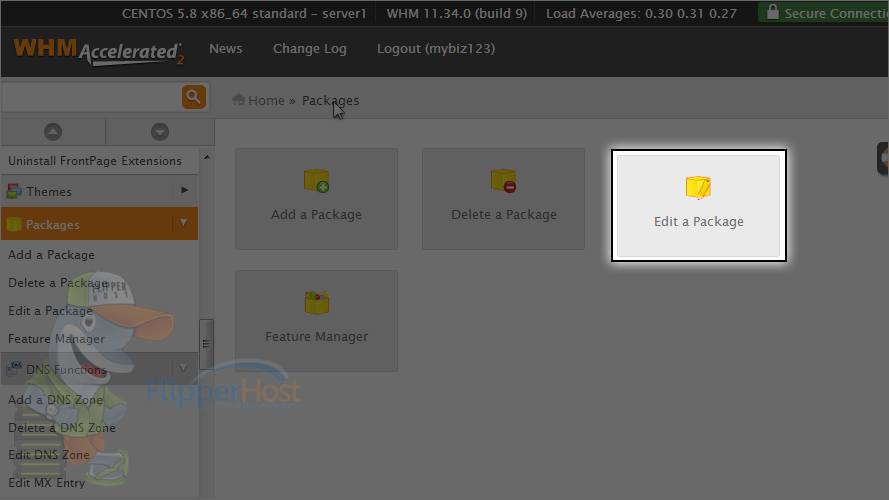Click the sidebar scrollbar thumb
Viewport: 889px width, 500px height.
click(x=206, y=344)
